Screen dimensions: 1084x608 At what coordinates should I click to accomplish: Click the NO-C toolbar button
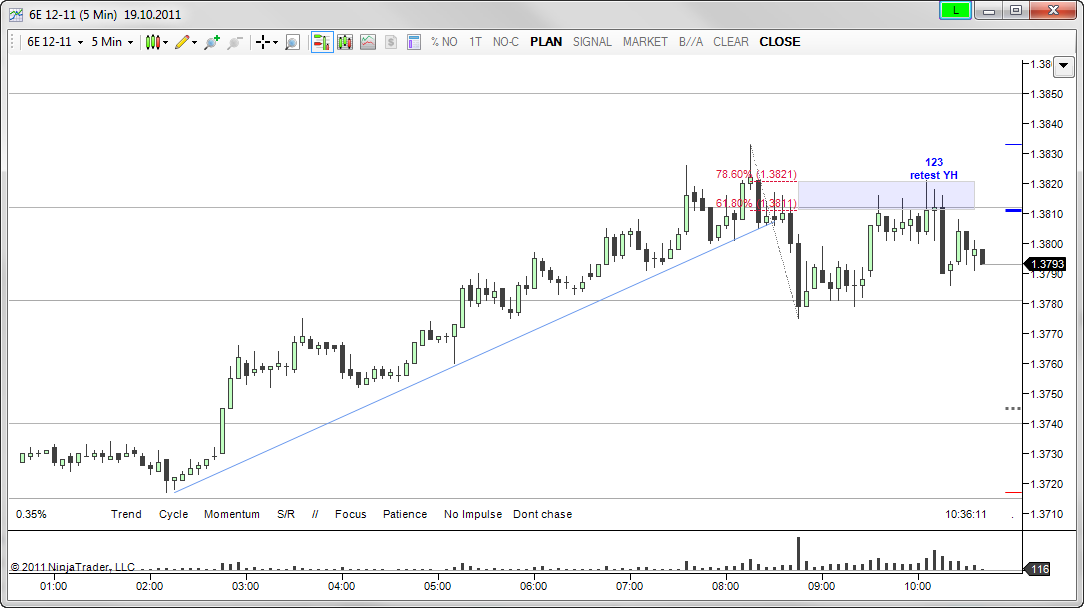coord(505,42)
